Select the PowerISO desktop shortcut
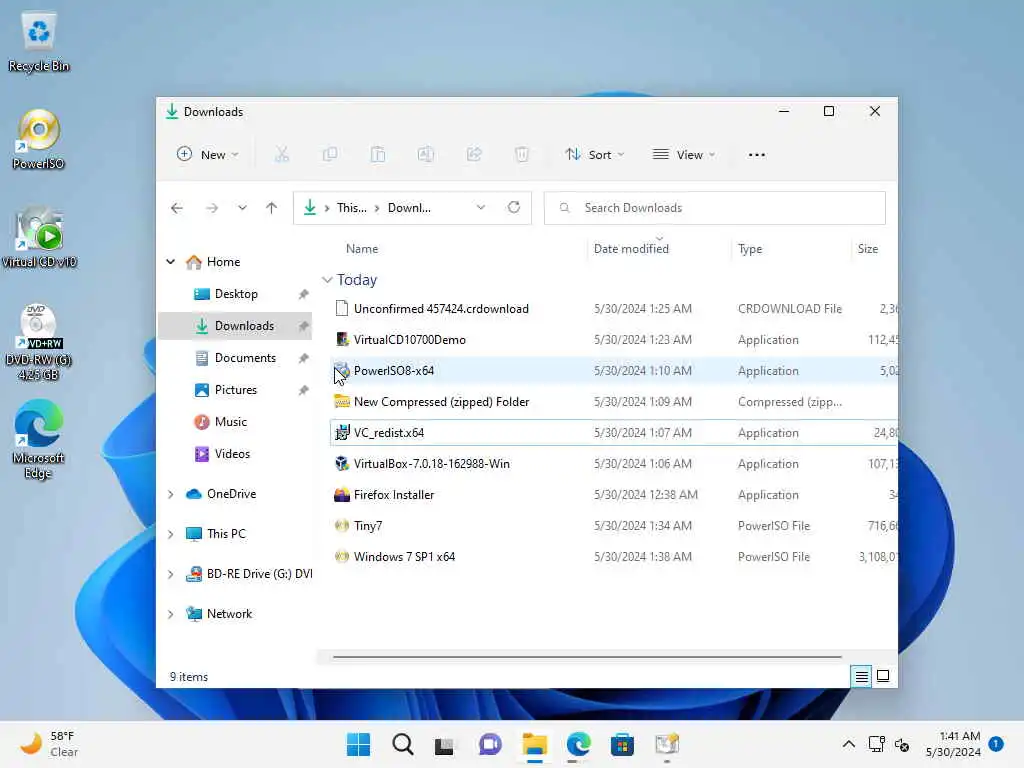Viewport: 1024px width, 768px height. coord(39,140)
